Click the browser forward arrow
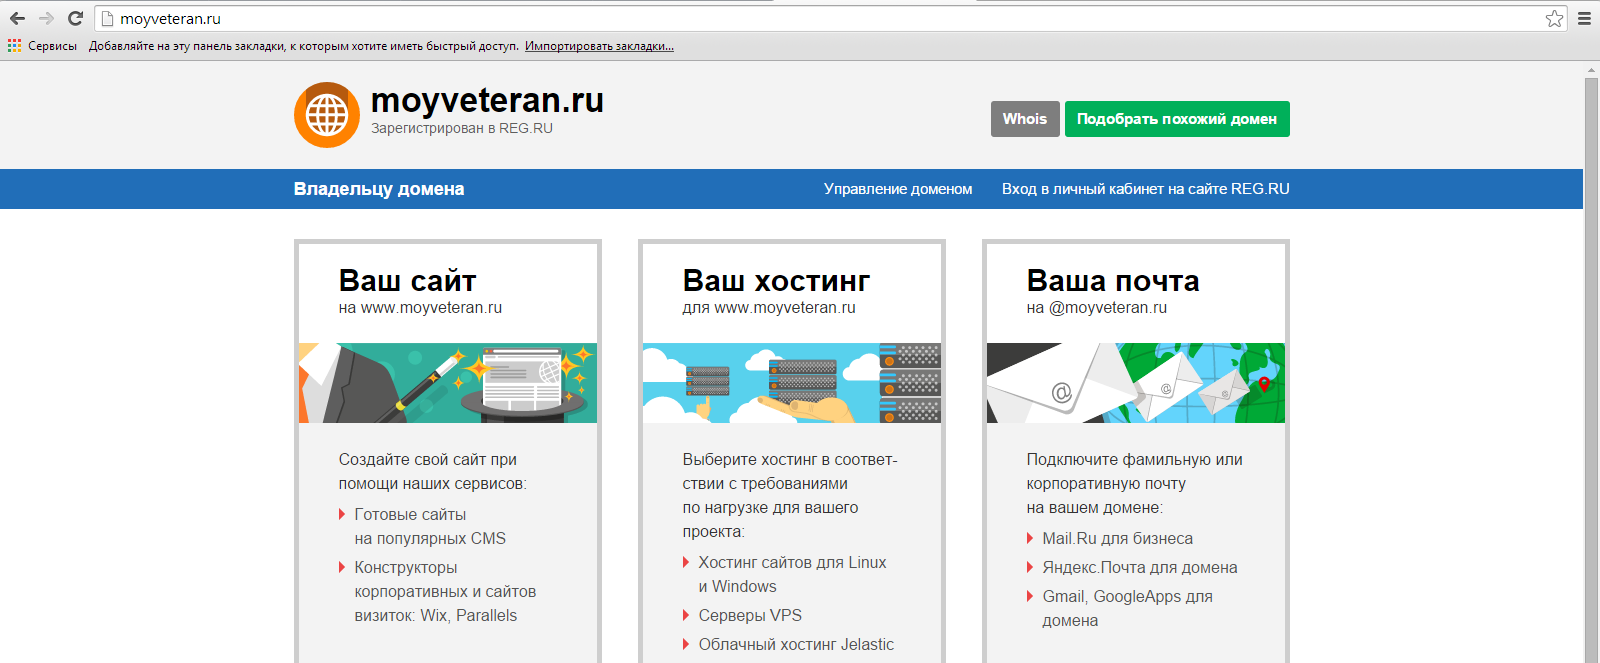 pos(46,18)
